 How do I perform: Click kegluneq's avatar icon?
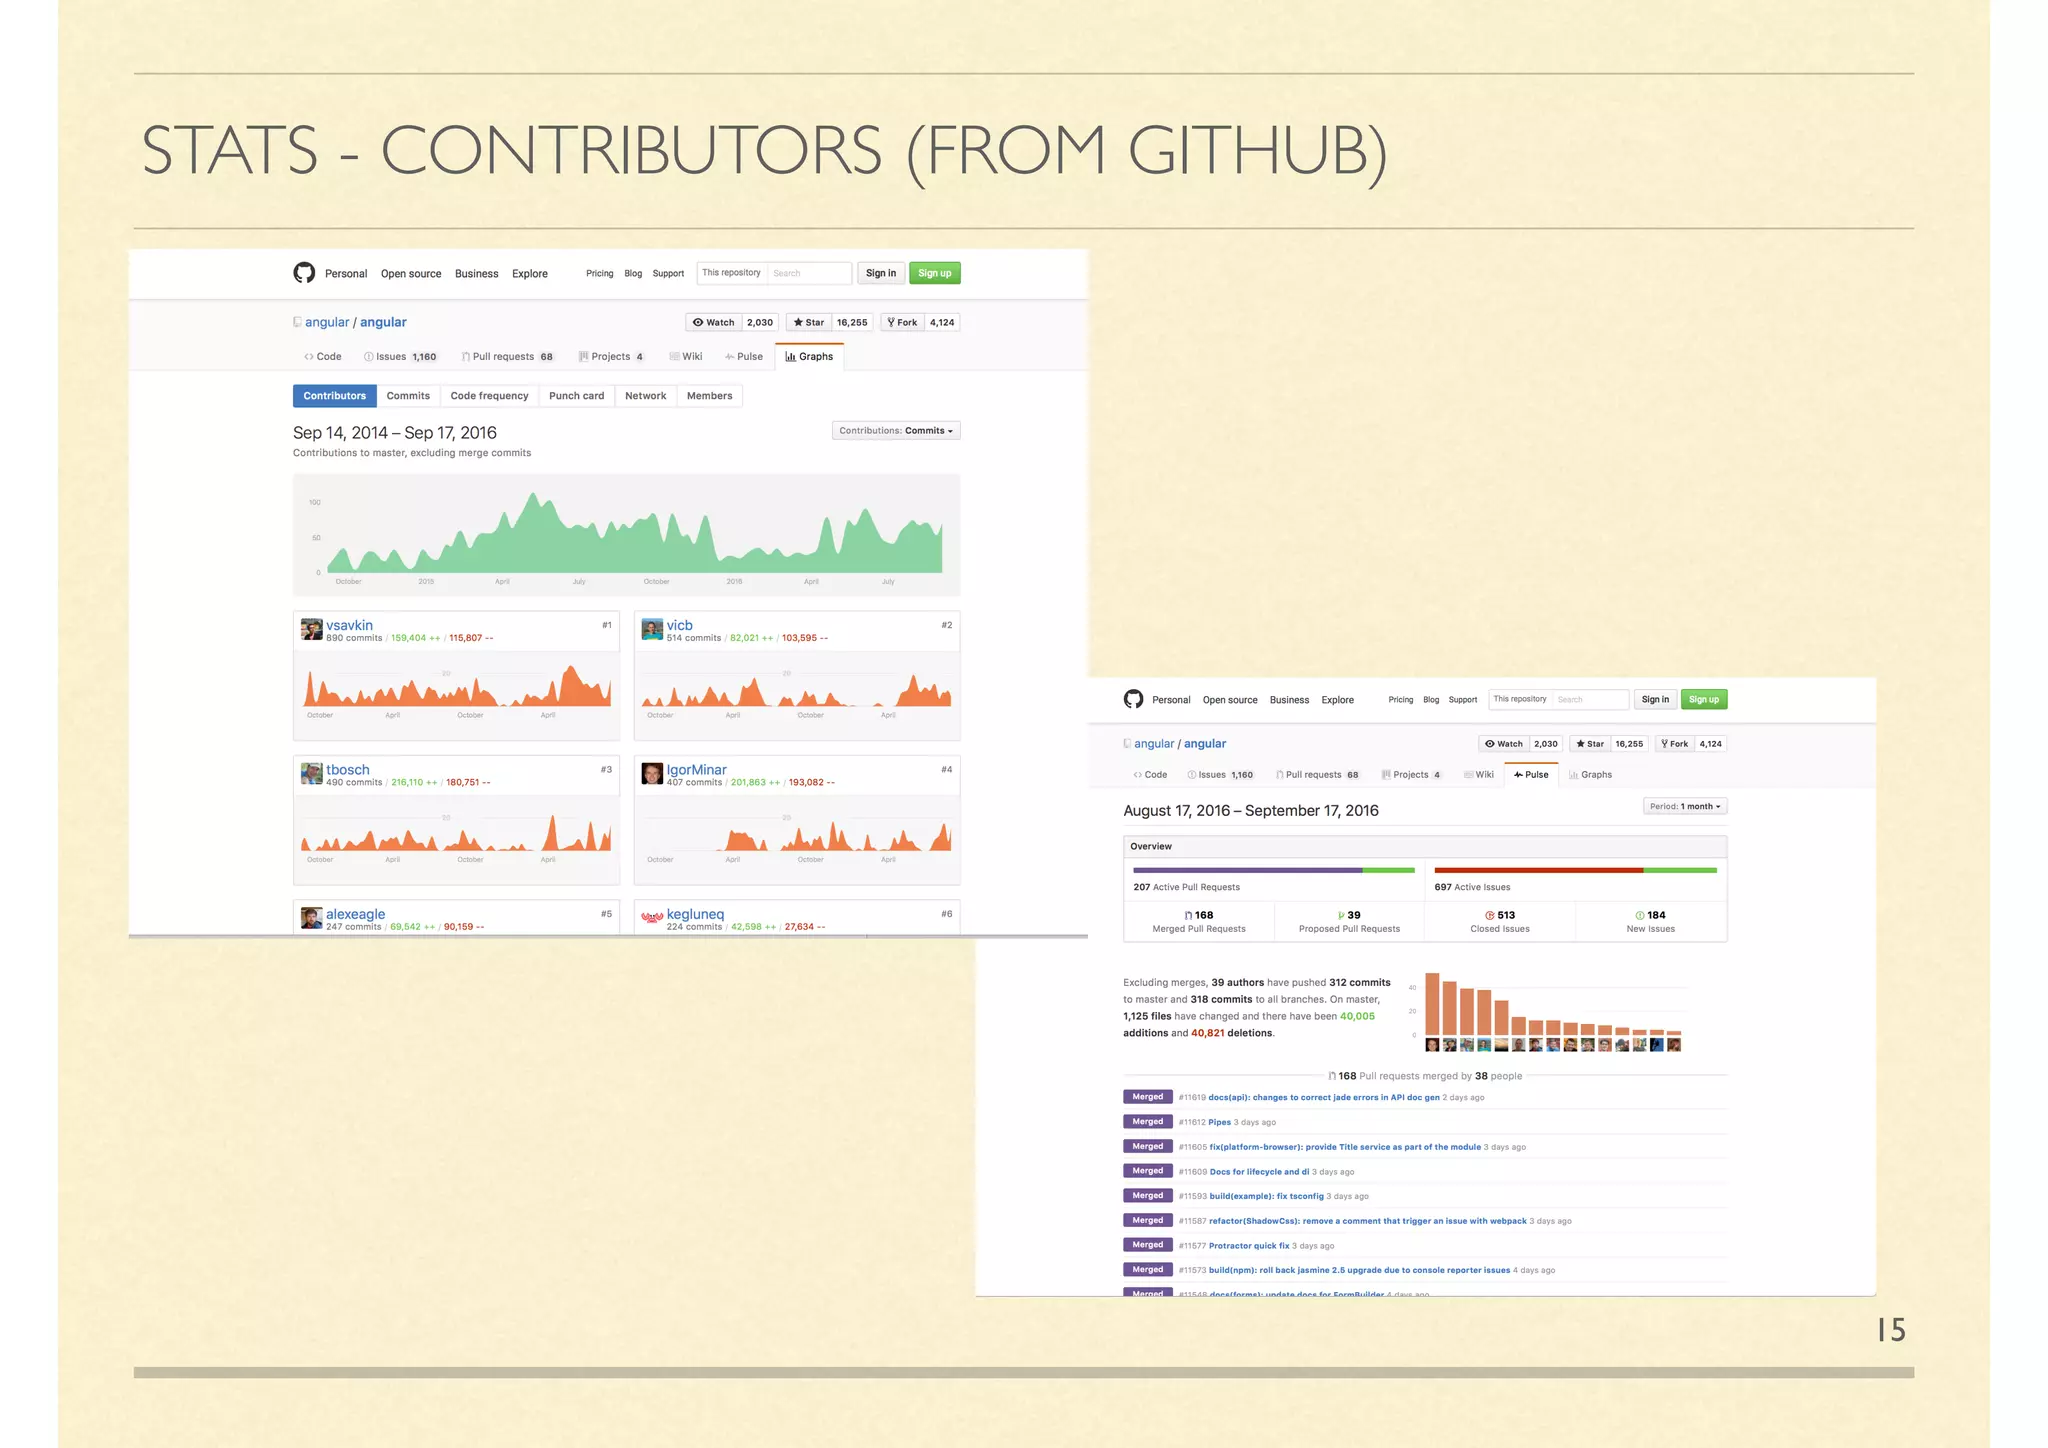tap(652, 917)
